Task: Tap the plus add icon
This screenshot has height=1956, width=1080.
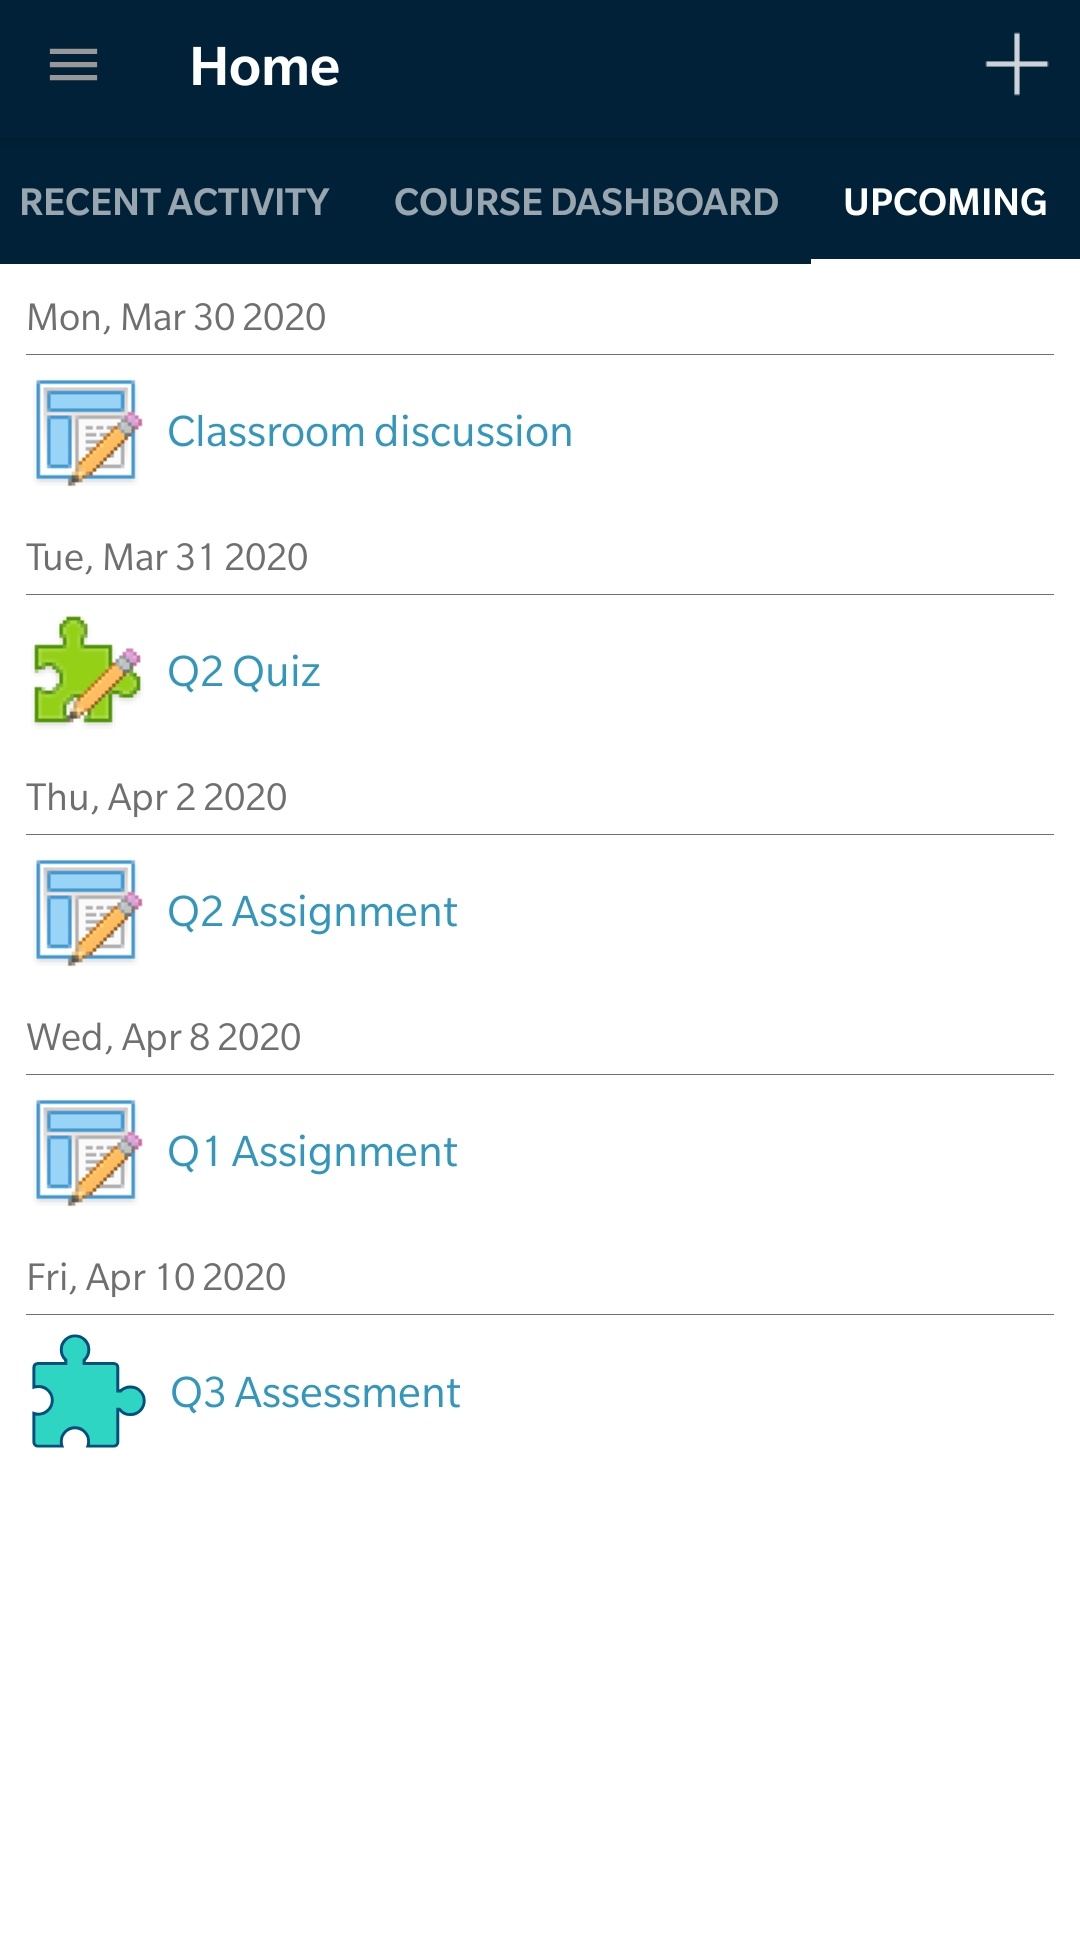Action: (x=1016, y=65)
